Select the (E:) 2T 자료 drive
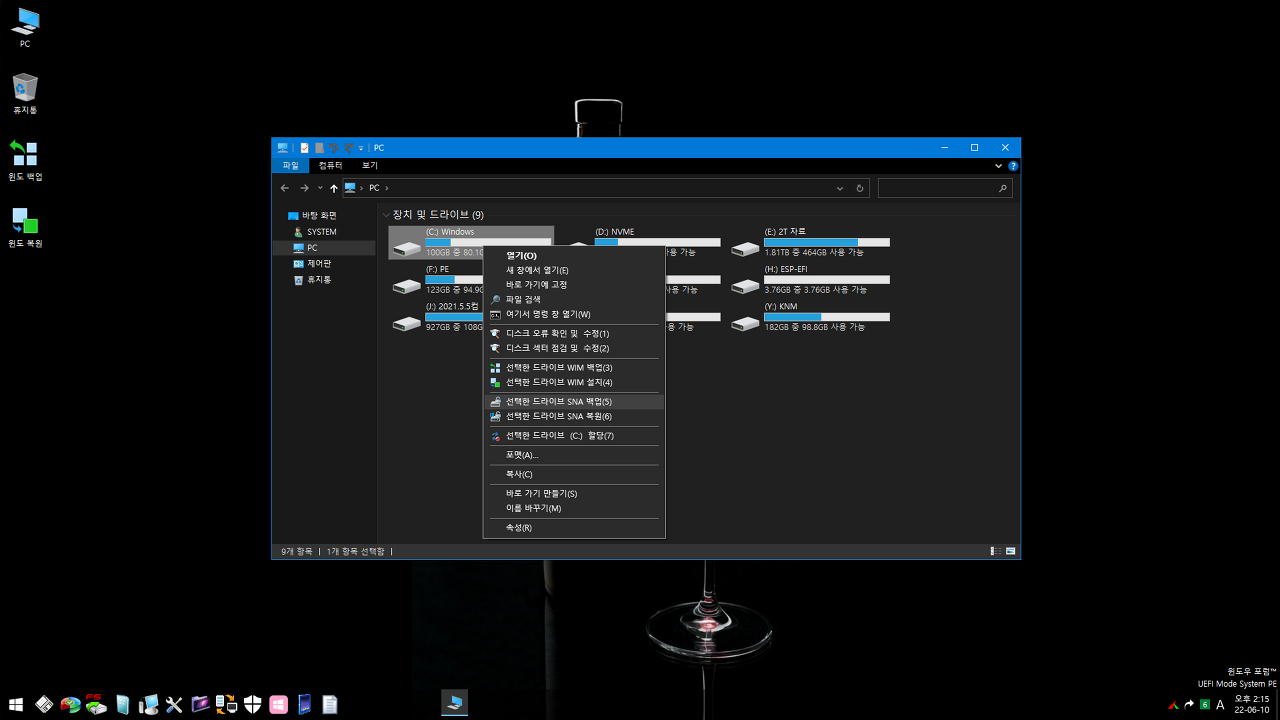 [810, 242]
